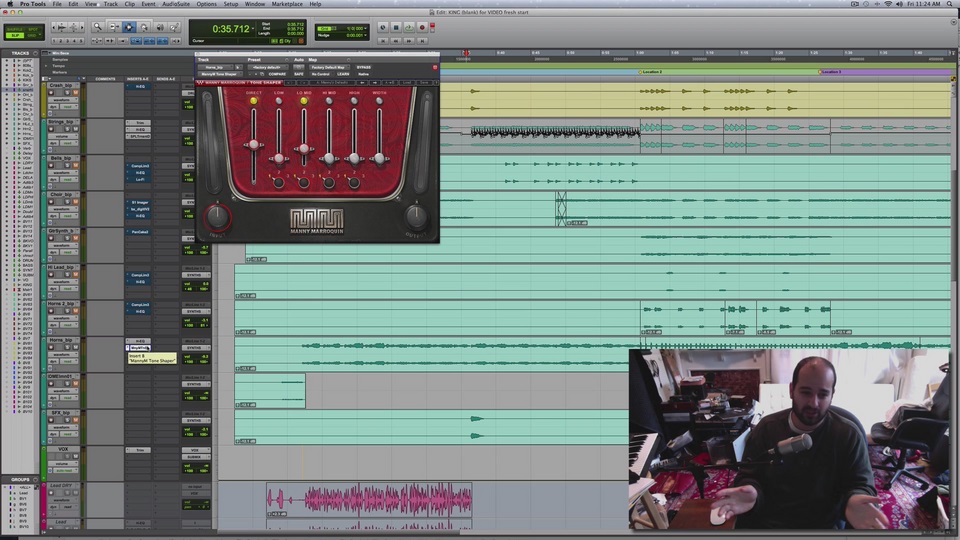Image resolution: width=960 pixels, height=540 pixels.
Task: Click the plugin INPUT knob
Action: coord(217,217)
